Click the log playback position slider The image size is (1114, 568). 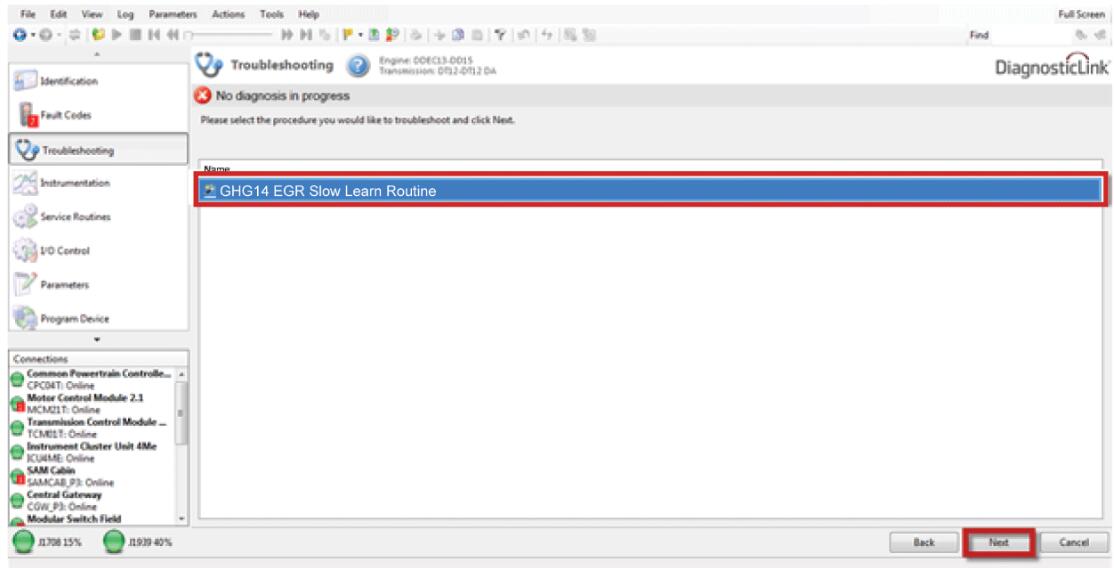(229, 35)
